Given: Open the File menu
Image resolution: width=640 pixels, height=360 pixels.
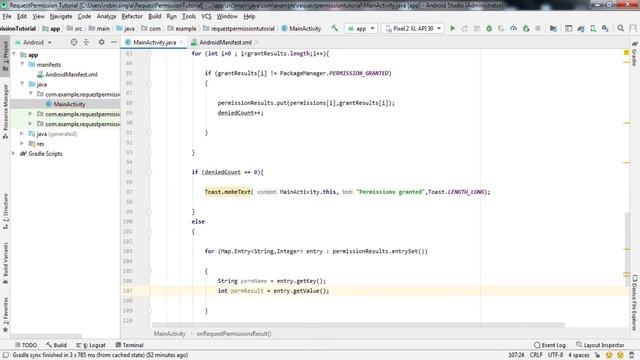Looking at the screenshot, I should pyautogui.click(x=7, y=16).
